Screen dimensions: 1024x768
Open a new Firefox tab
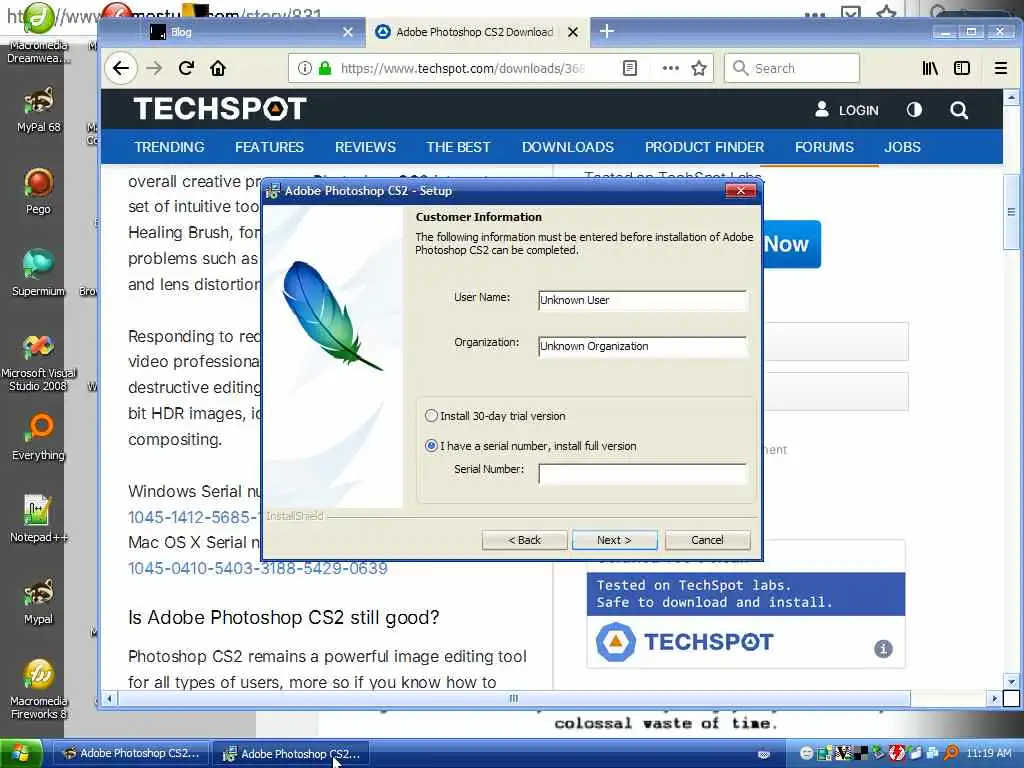[607, 31]
